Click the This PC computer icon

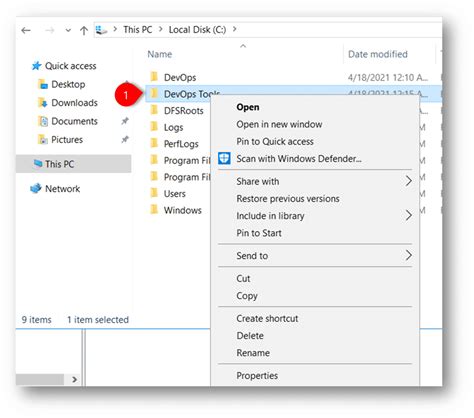(38, 163)
